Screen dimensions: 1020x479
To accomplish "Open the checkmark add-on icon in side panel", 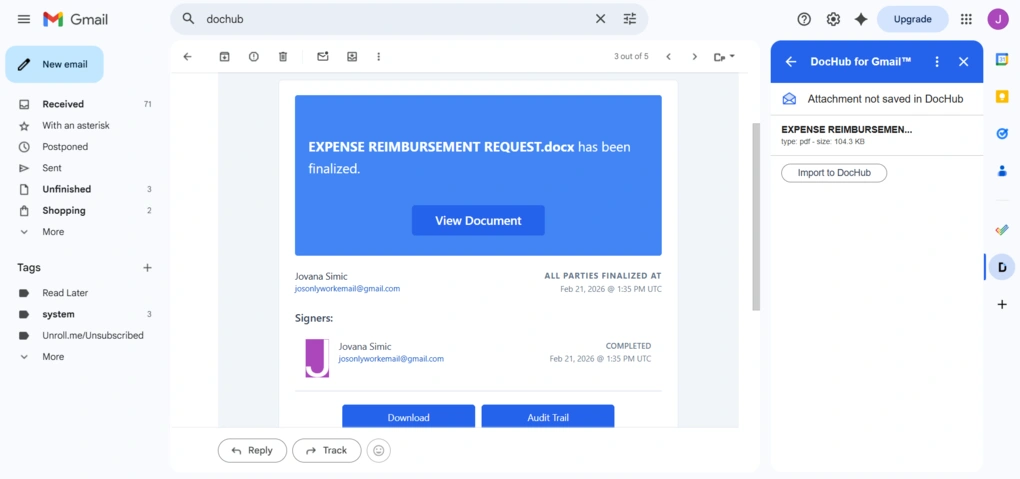I will pyautogui.click(x=1002, y=230).
